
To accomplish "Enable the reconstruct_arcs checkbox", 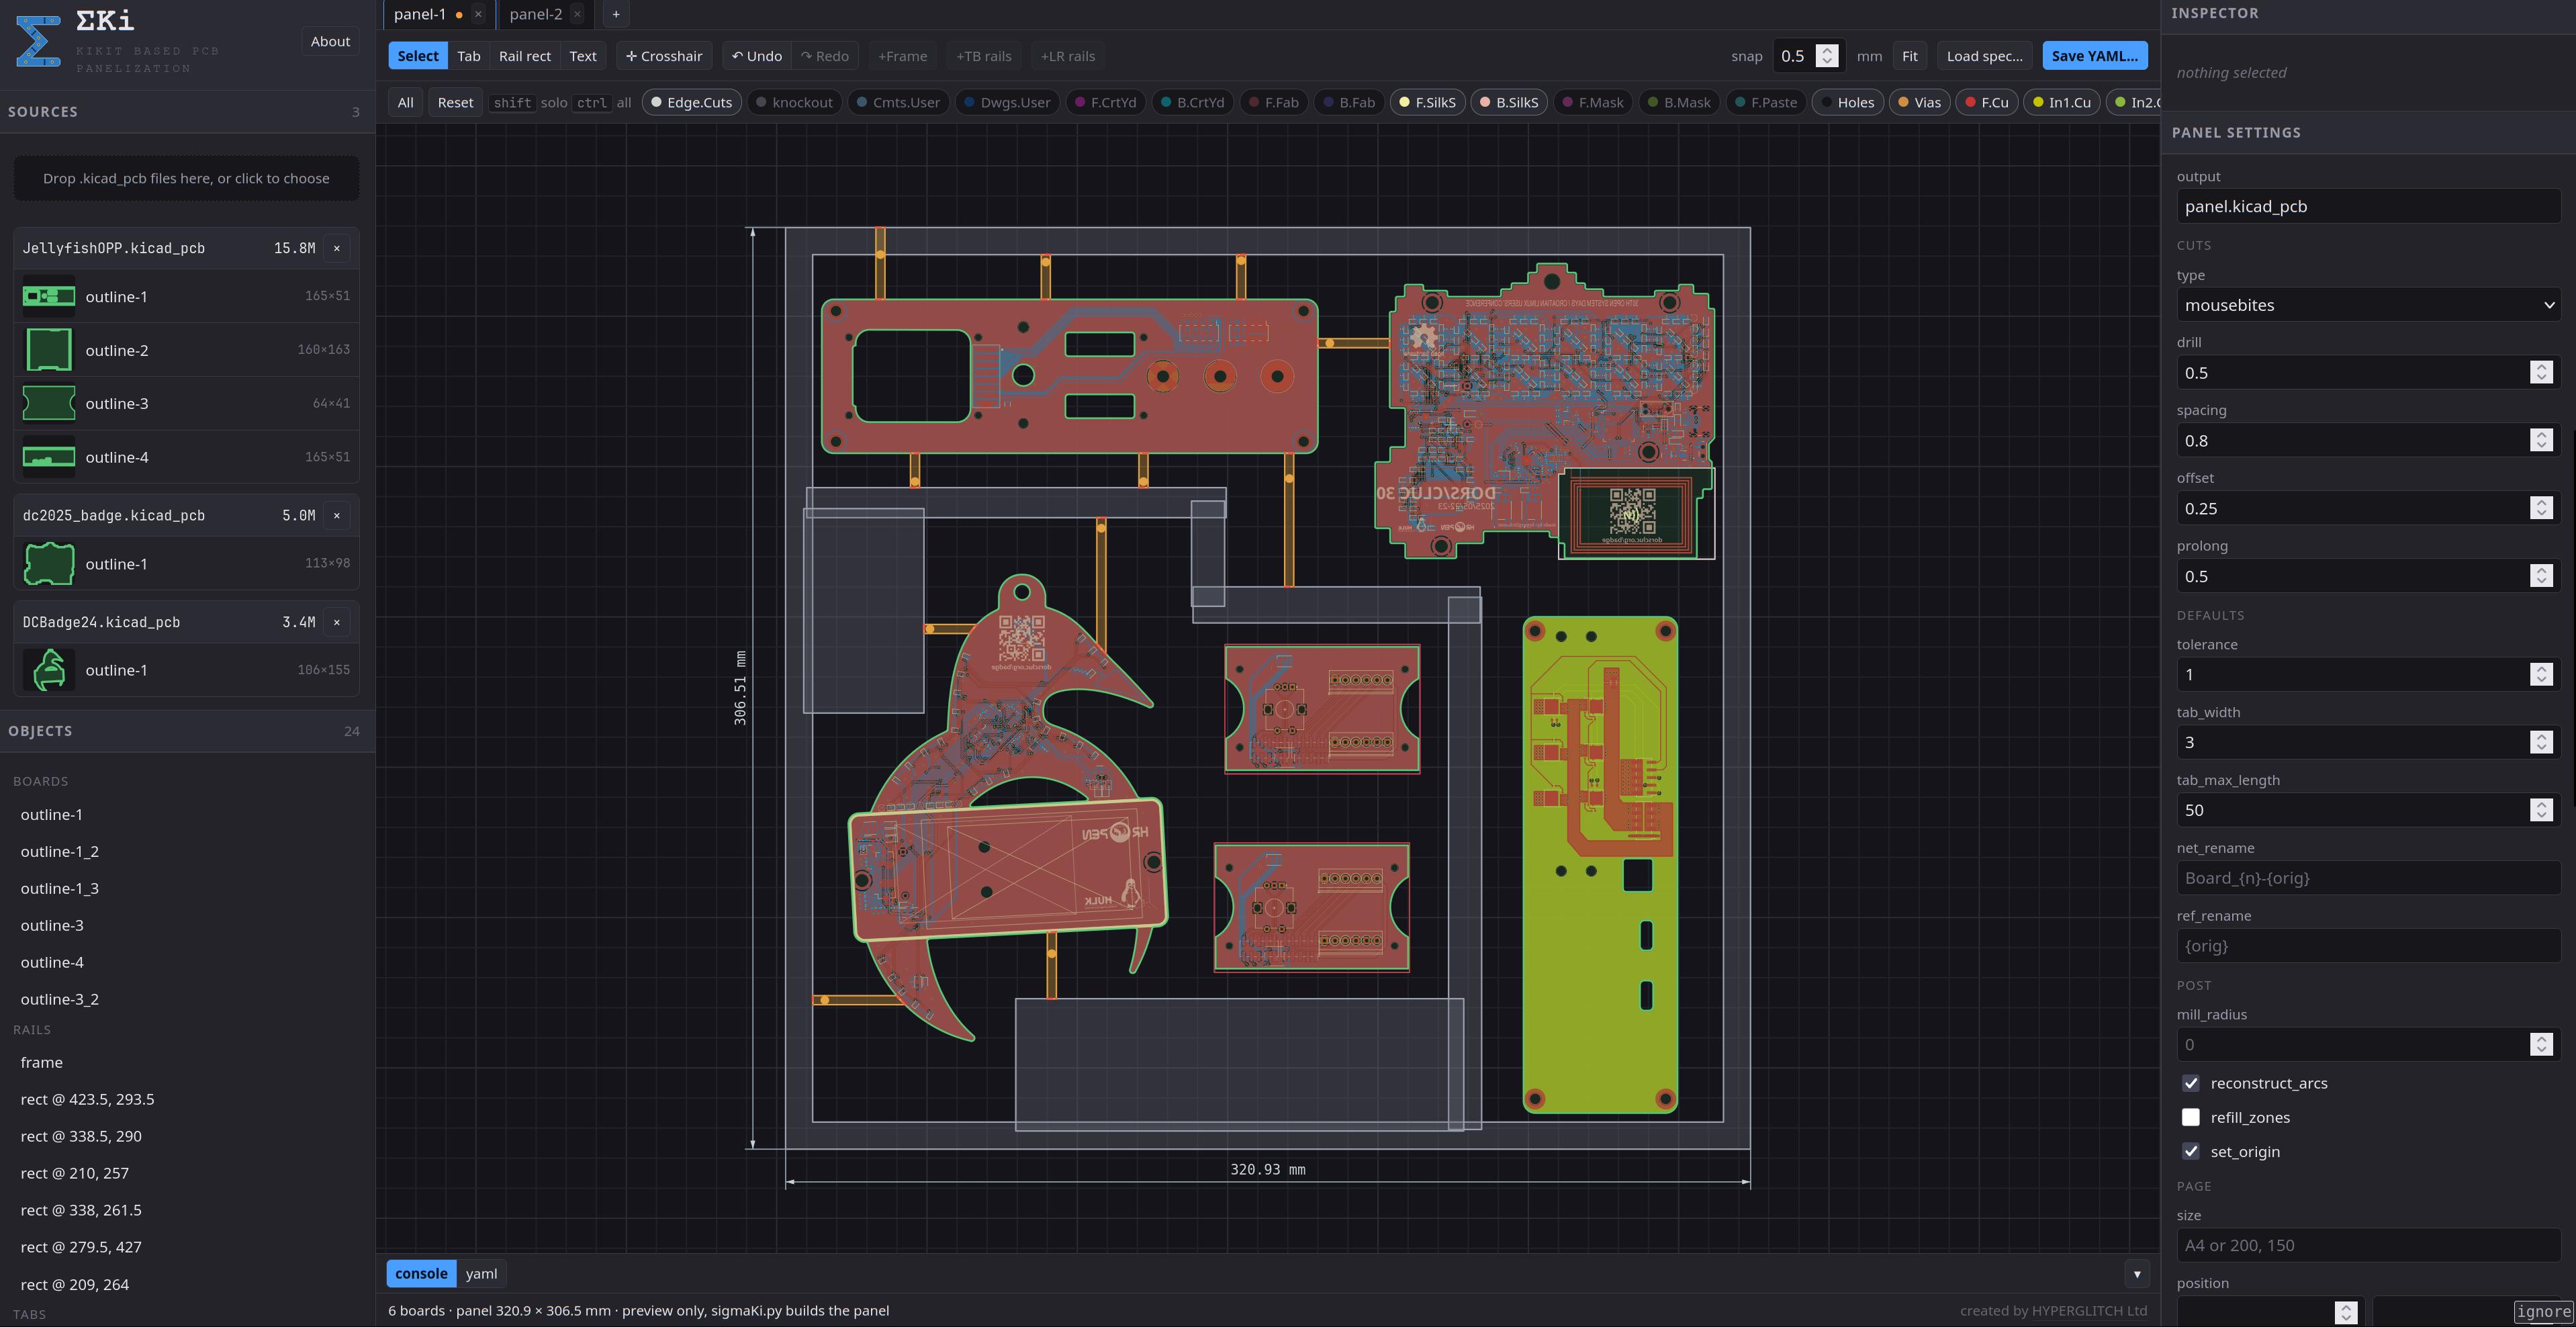I will tap(2190, 1083).
